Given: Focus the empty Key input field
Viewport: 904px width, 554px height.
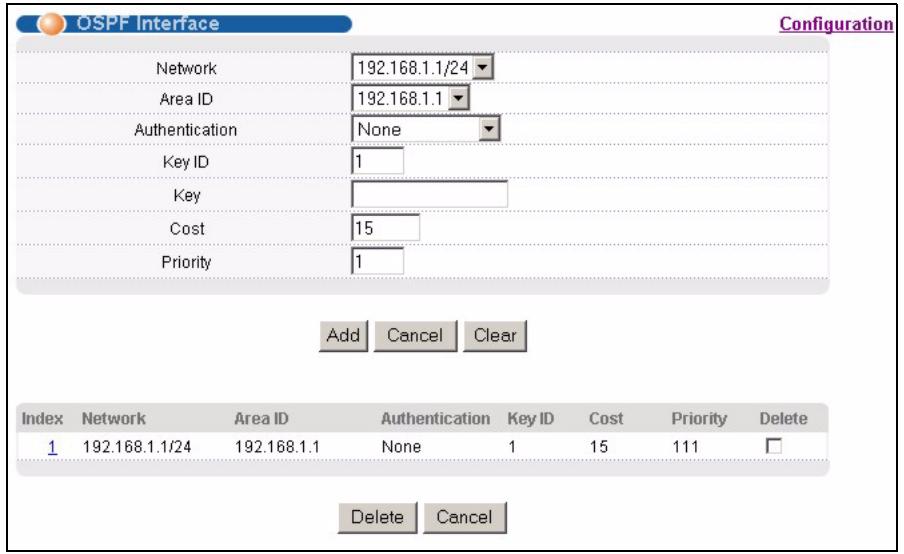Looking at the screenshot, I should click(x=430, y=194).
